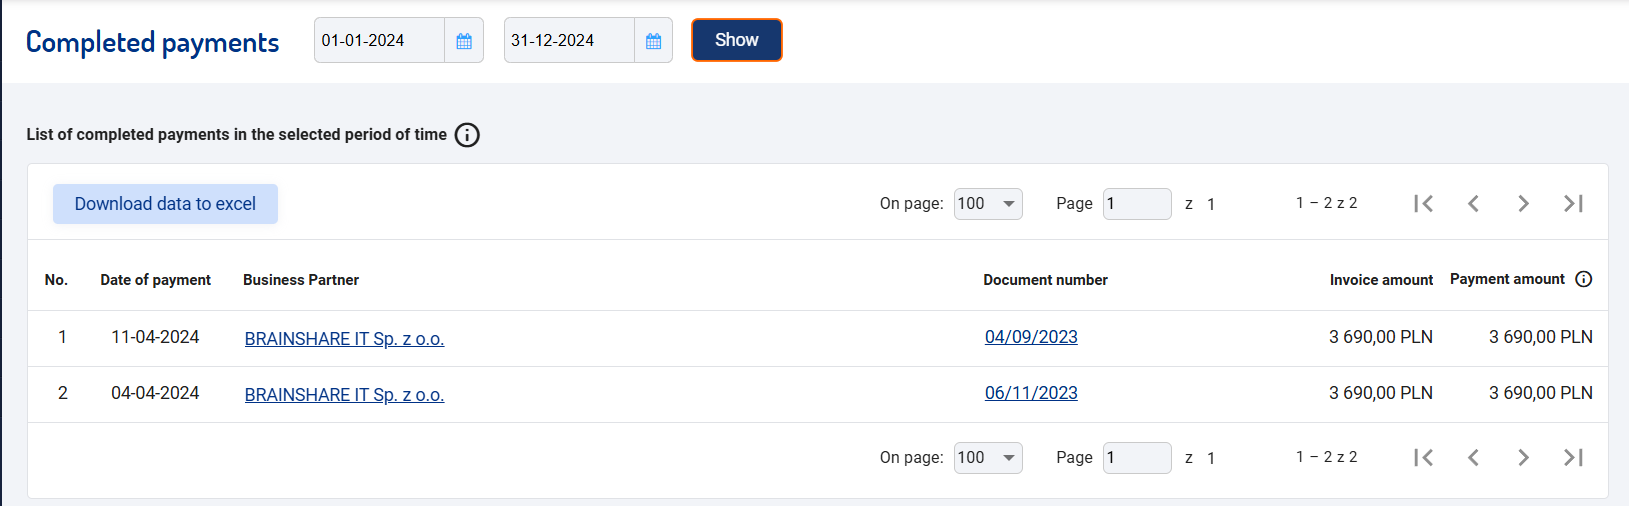The width and height of the screenshot is (1629, 506).
Task: Open document 04/09/2023 link
Action: point(1031,337)
